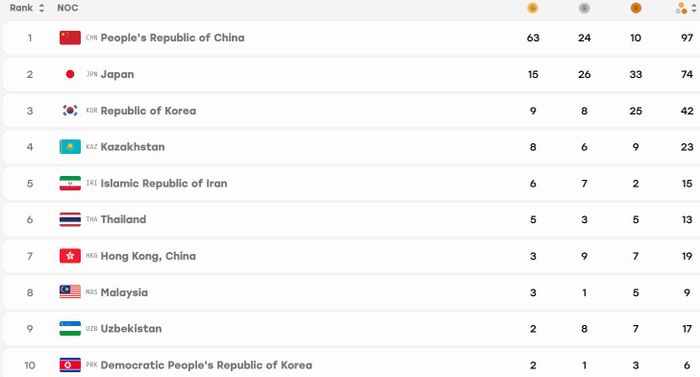
Task: Click the silver medal column icon
Action: coord(584,8)
